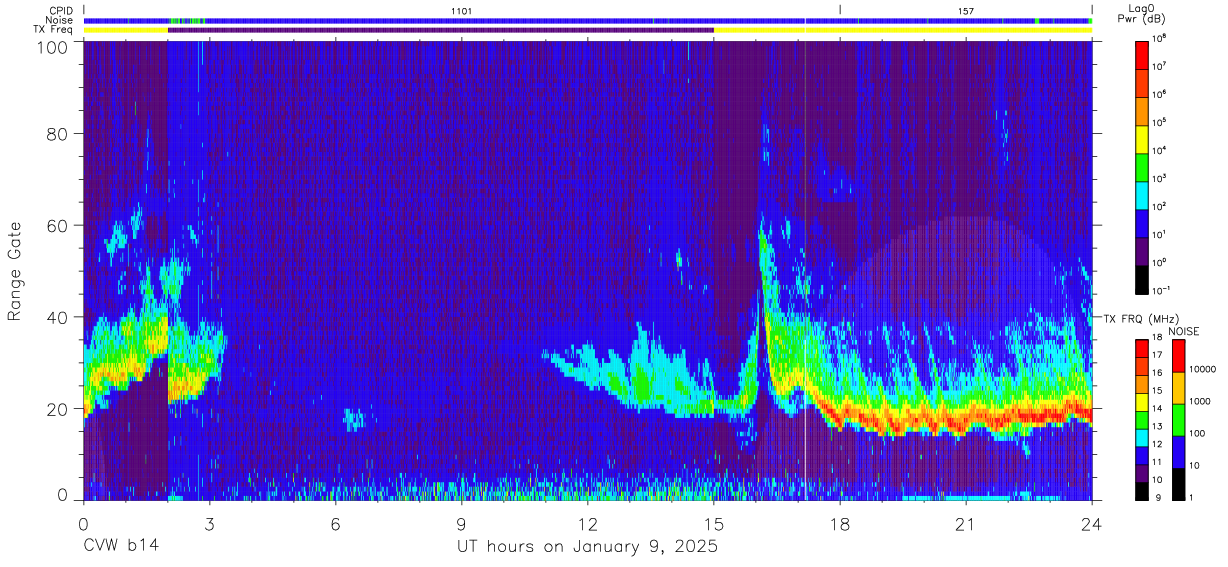Image resolution: width=1228 pixels, height=567 pixels.
Task: Click the 100 tick on the Range Gate axis
Action: point(53,47)
